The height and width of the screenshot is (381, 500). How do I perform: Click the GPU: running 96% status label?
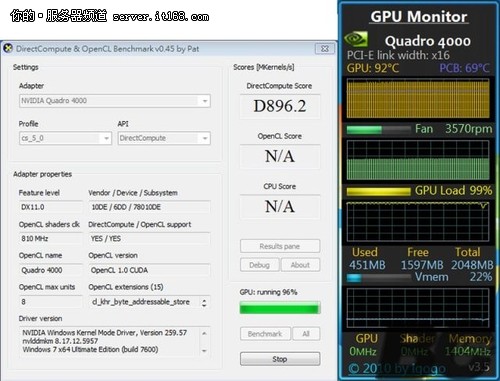point(268,292)
